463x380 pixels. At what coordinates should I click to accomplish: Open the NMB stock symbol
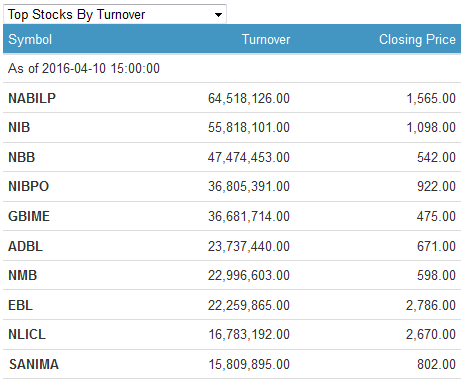tap(23, 275)
